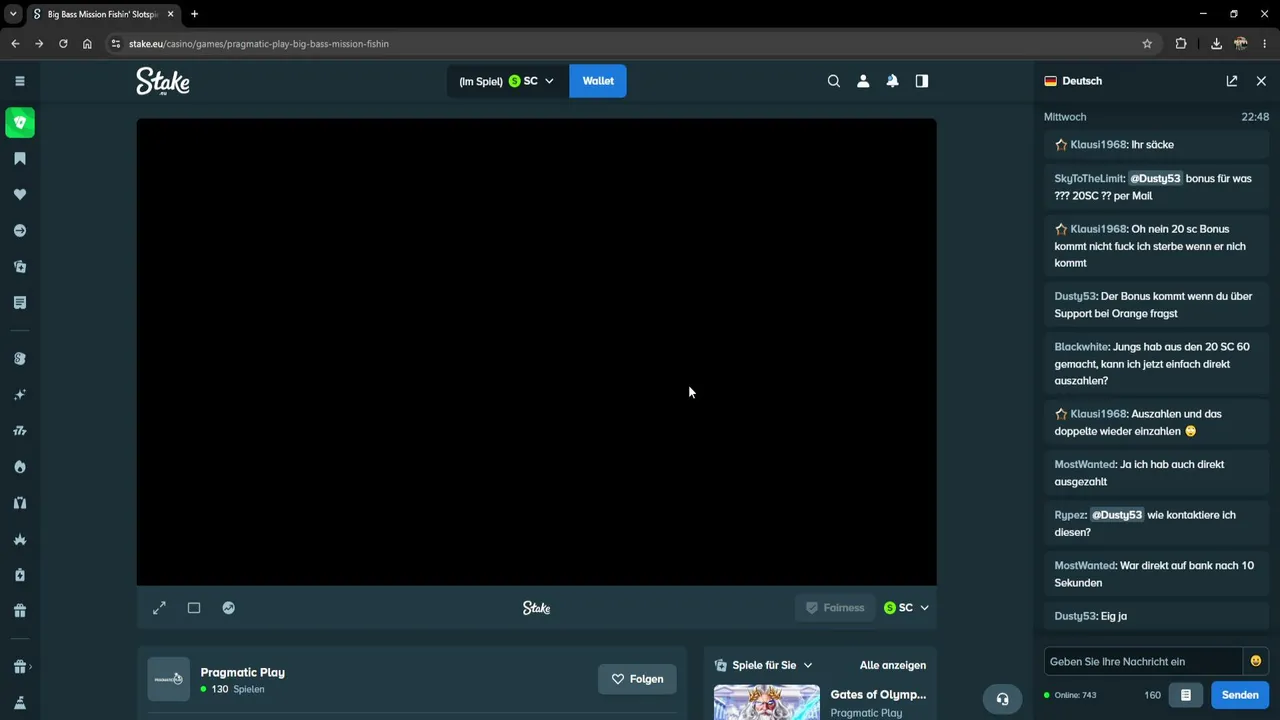Click username SkyToTheLimit in chat
Screen dimensions: 1280x720
tap(1090, 179)
